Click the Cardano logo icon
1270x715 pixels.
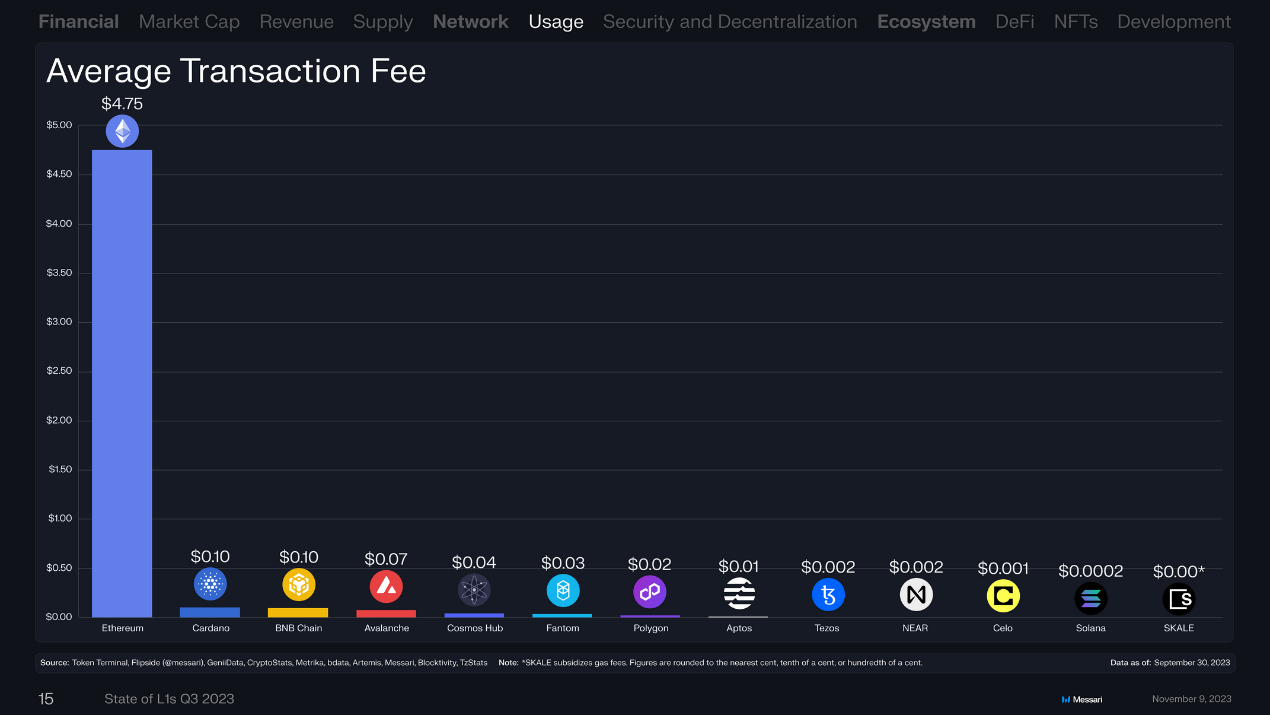(210, 584)
